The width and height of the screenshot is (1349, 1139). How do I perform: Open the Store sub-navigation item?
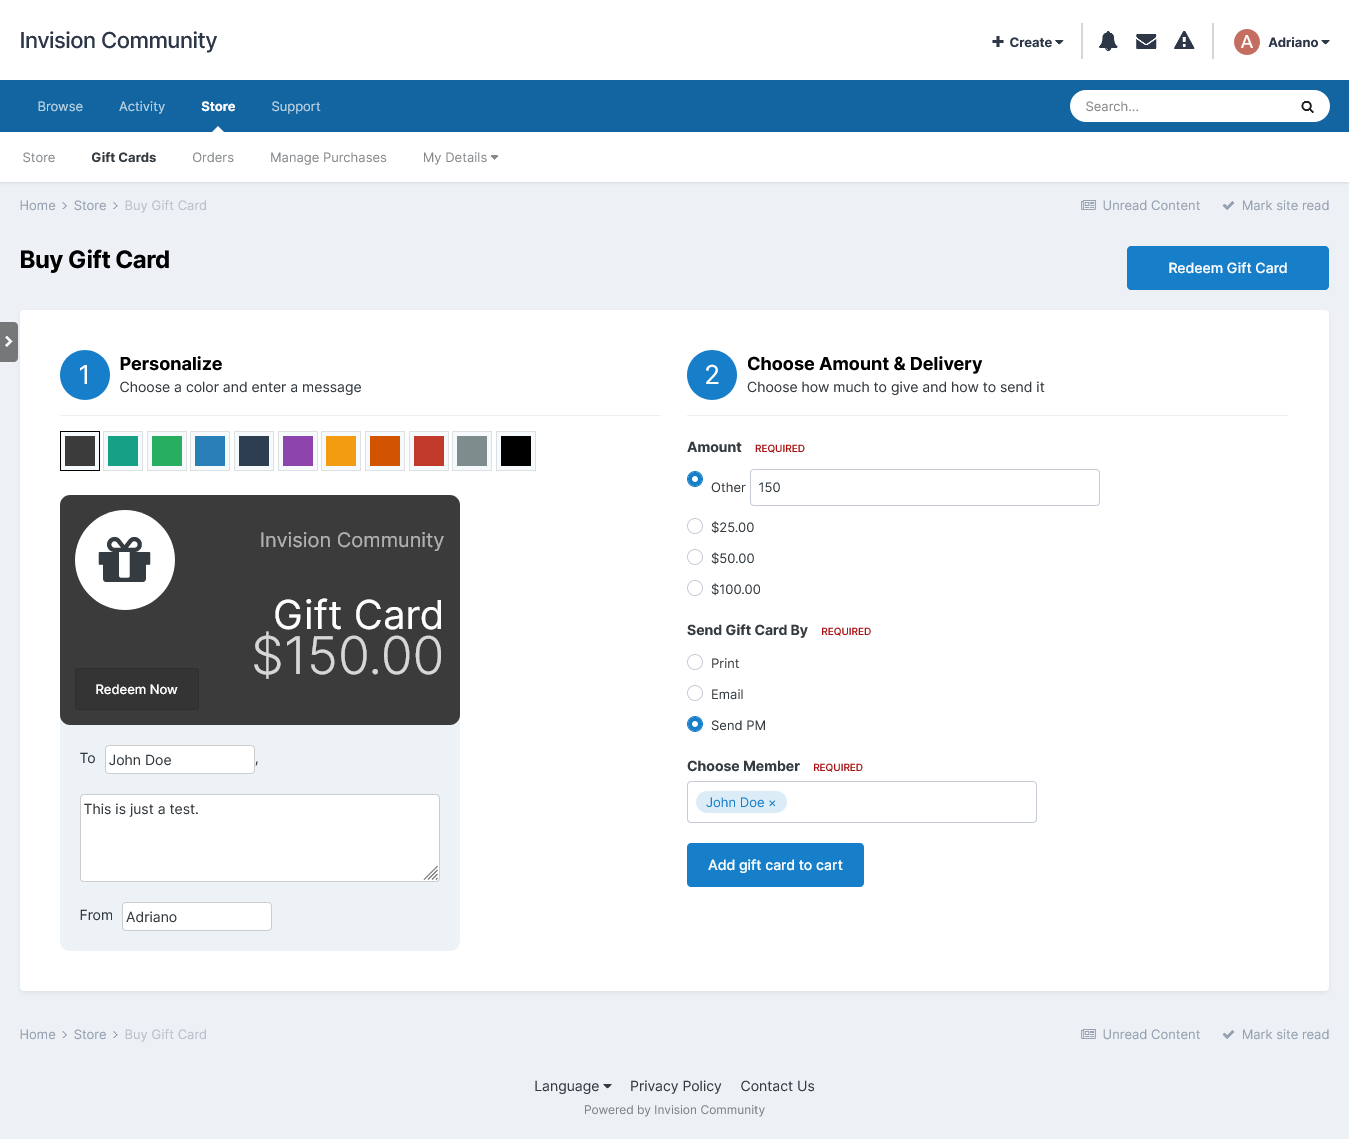tap(39, 157)
